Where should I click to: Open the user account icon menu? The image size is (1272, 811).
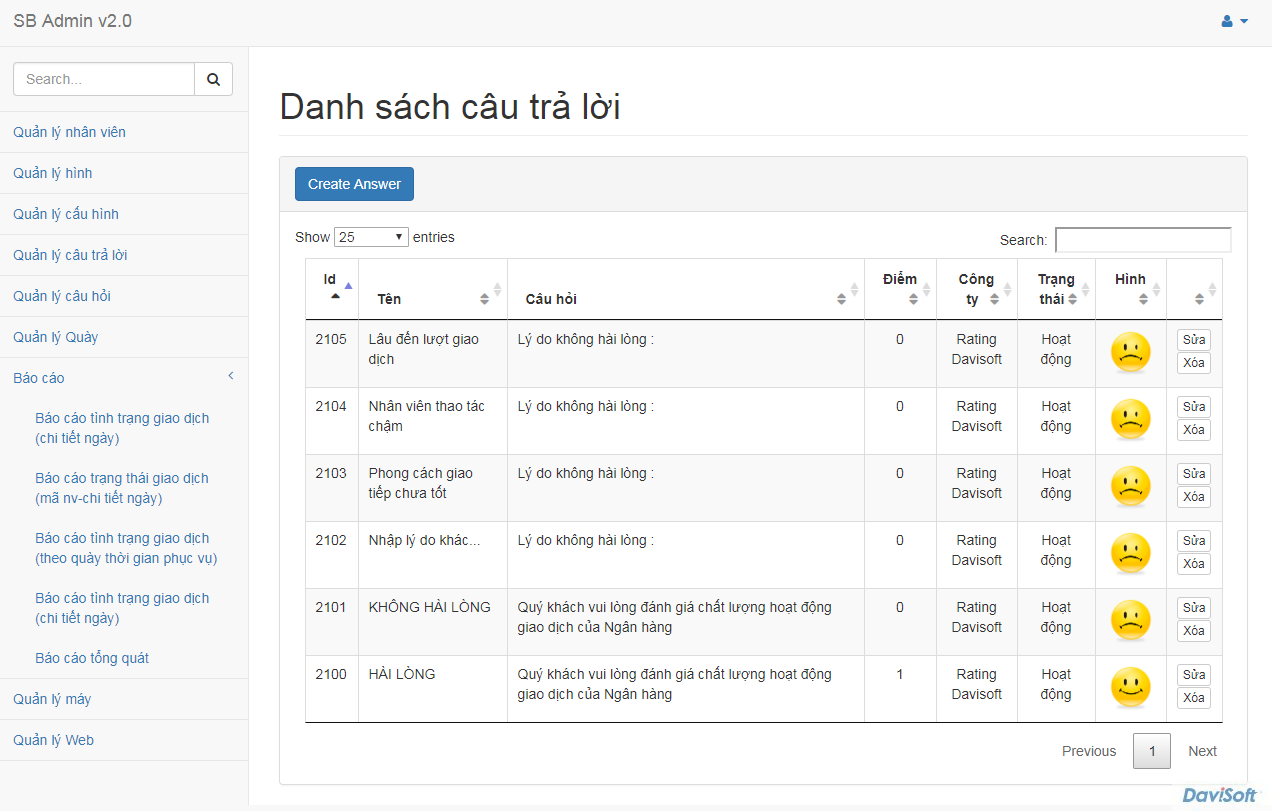coord(1234,21)
